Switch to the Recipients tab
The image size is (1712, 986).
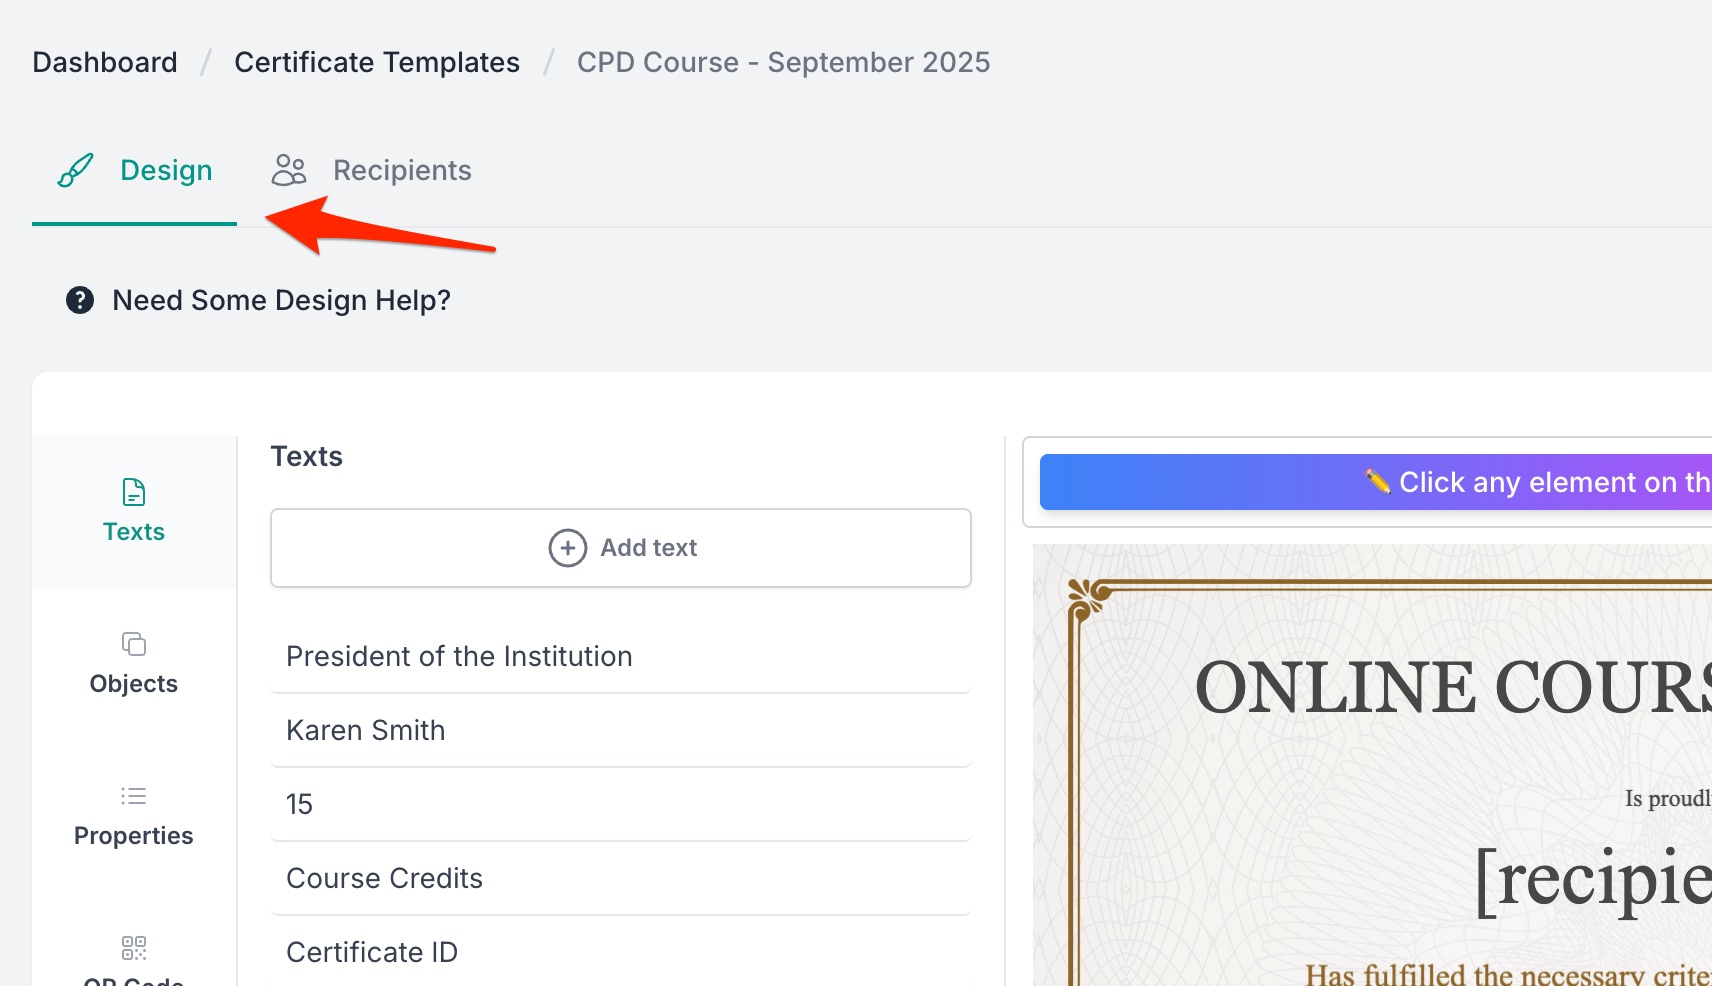coord(401,171)
